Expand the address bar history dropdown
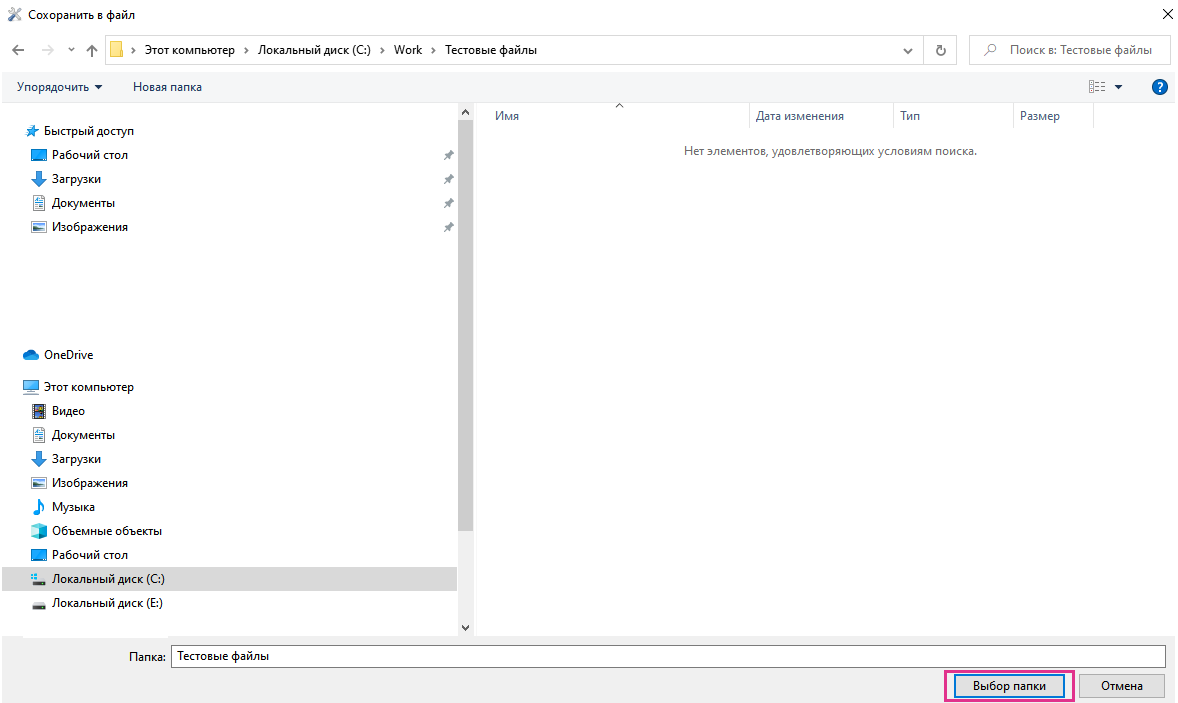 (908, 50)
